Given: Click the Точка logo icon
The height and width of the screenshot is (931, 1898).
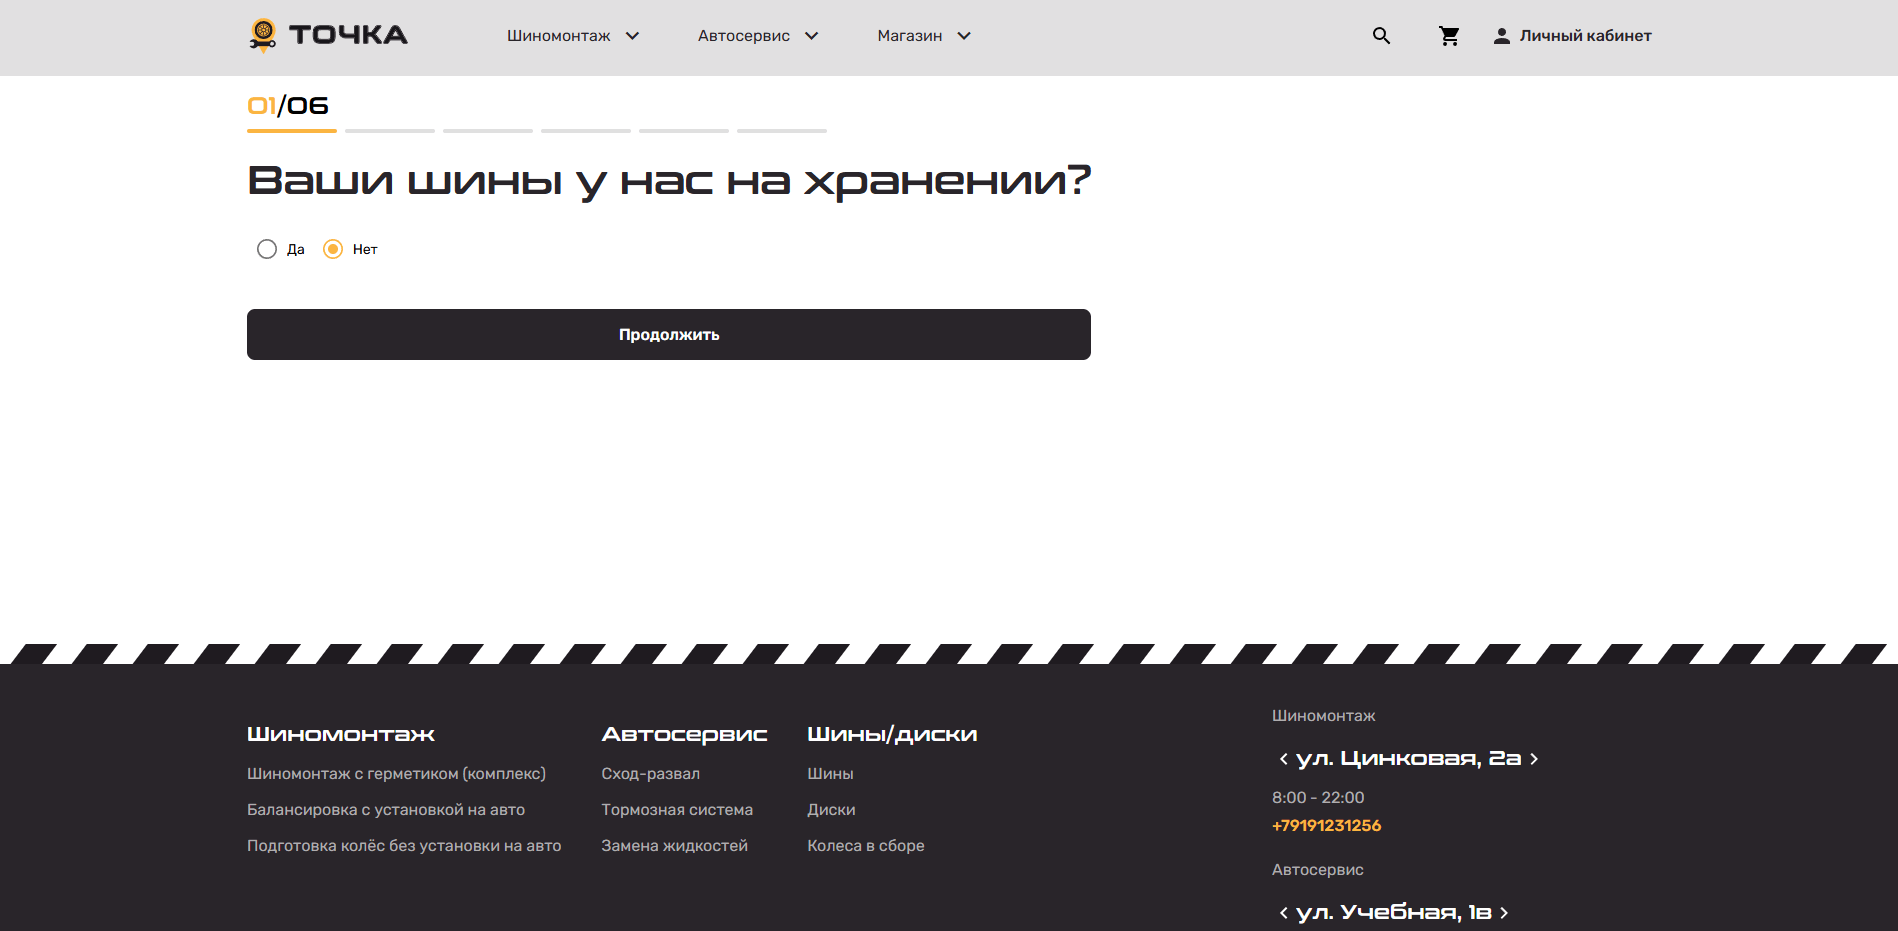Looking at the screenshot, I should point(263,35).
